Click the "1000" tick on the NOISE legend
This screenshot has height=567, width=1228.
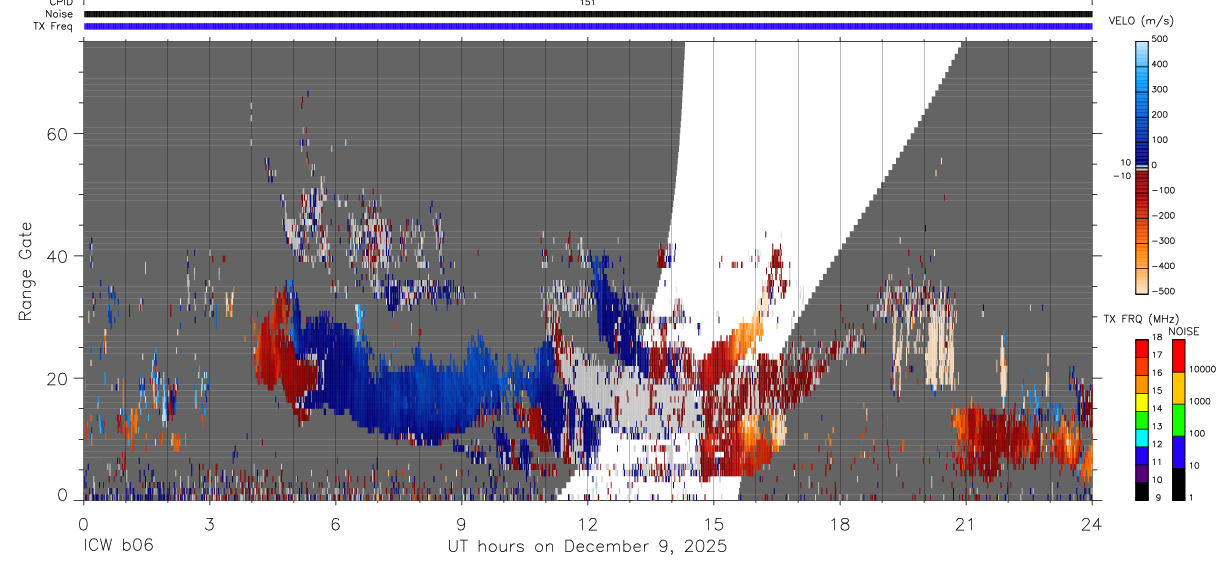coord(1201,402)
